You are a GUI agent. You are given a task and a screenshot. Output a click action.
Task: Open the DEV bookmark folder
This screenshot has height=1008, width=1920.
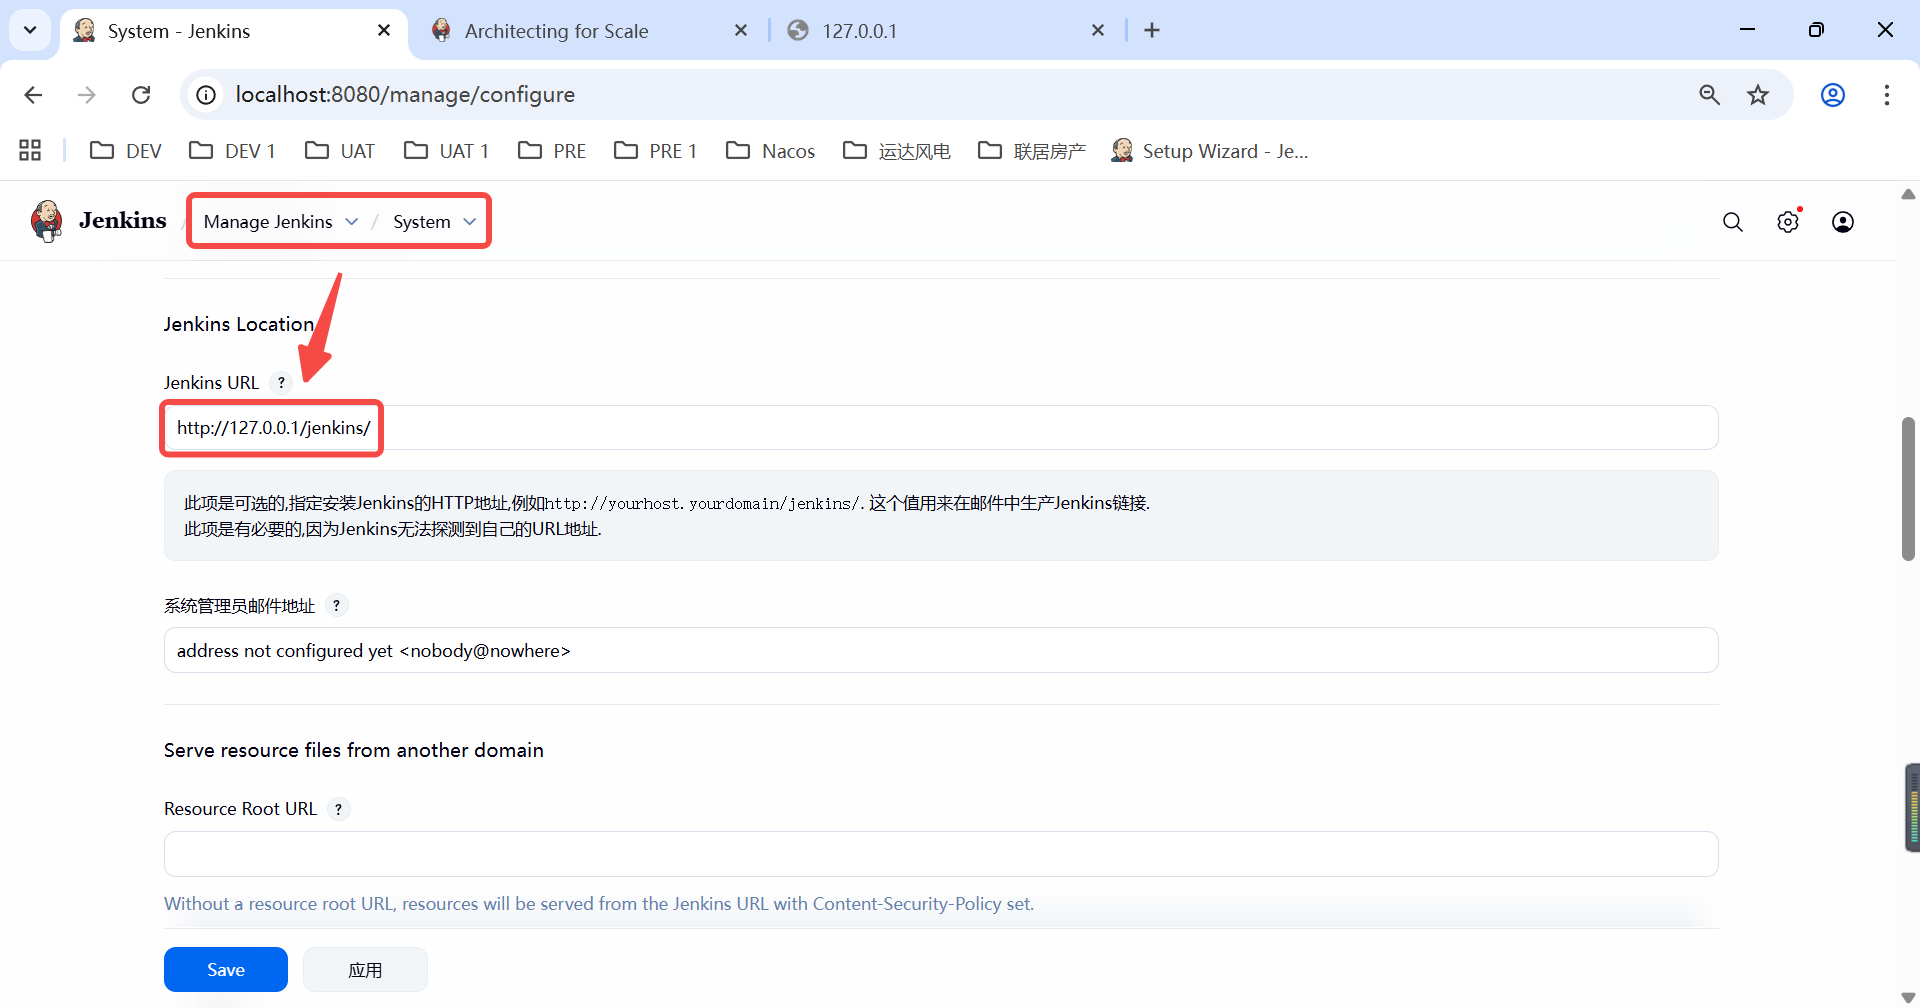click(x=126, y=151)
